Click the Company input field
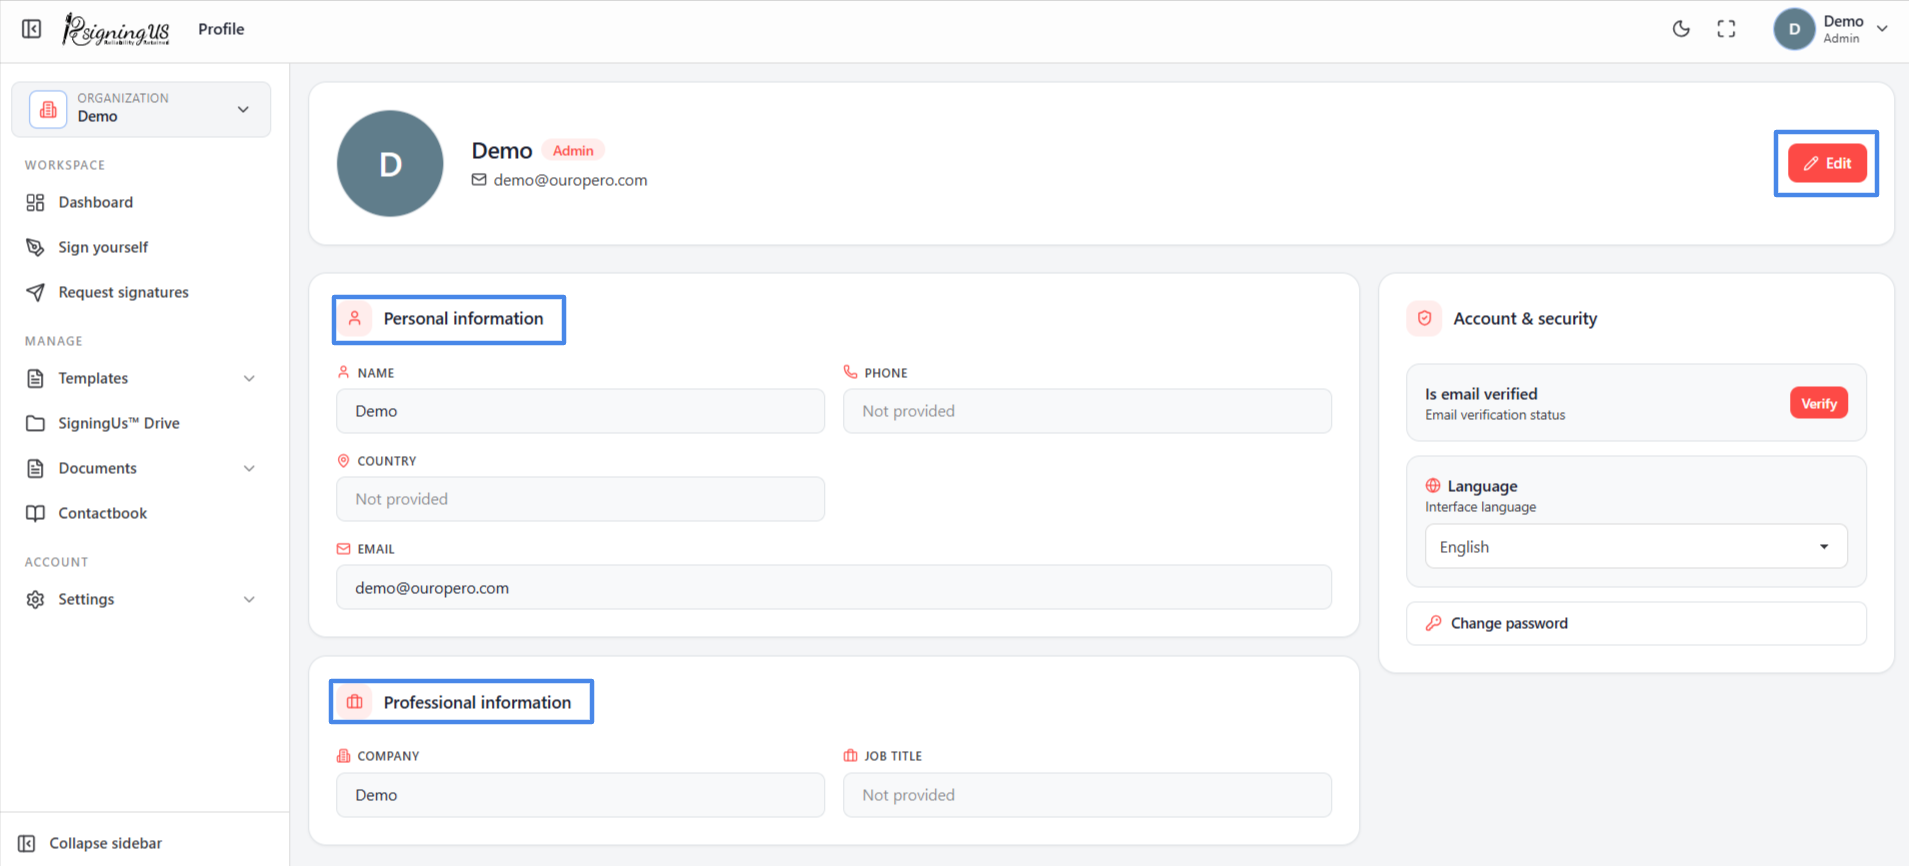This screenshot has width=1909, height=866. 580,795
